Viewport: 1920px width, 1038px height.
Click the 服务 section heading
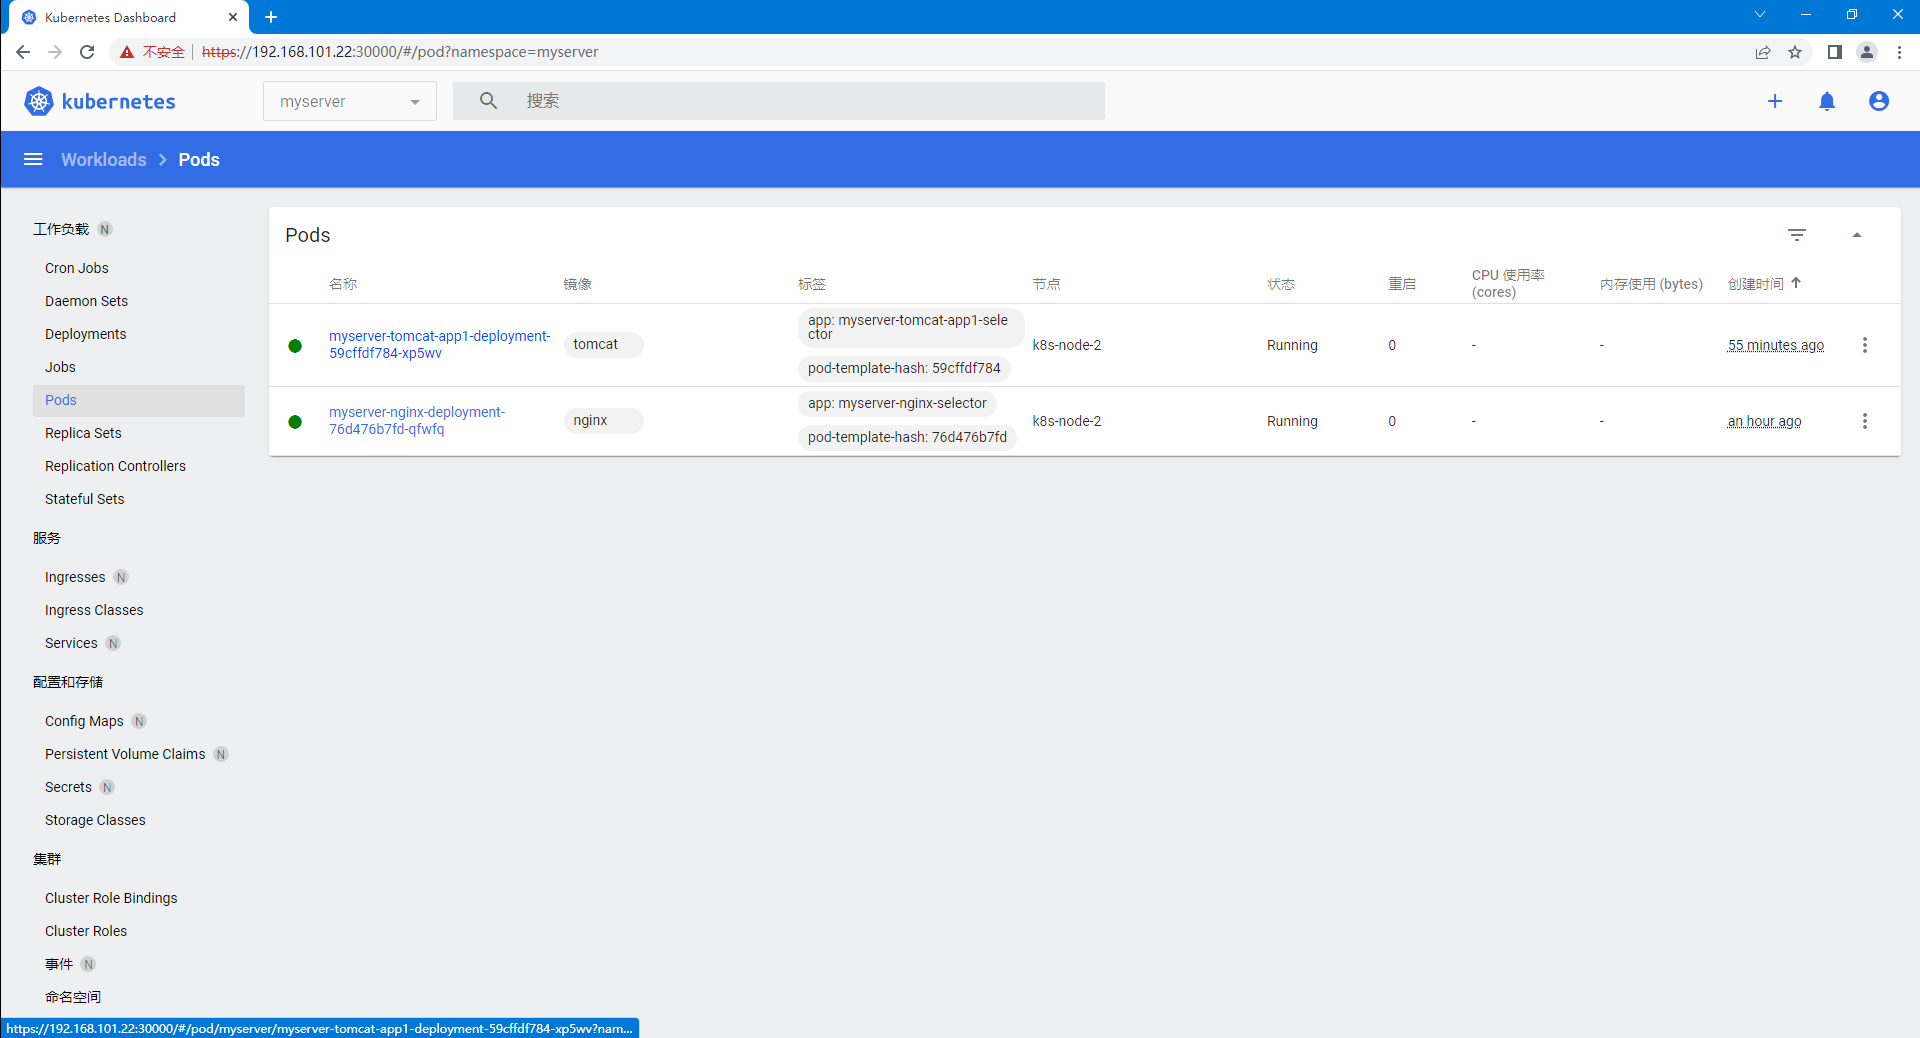point(47,538)
